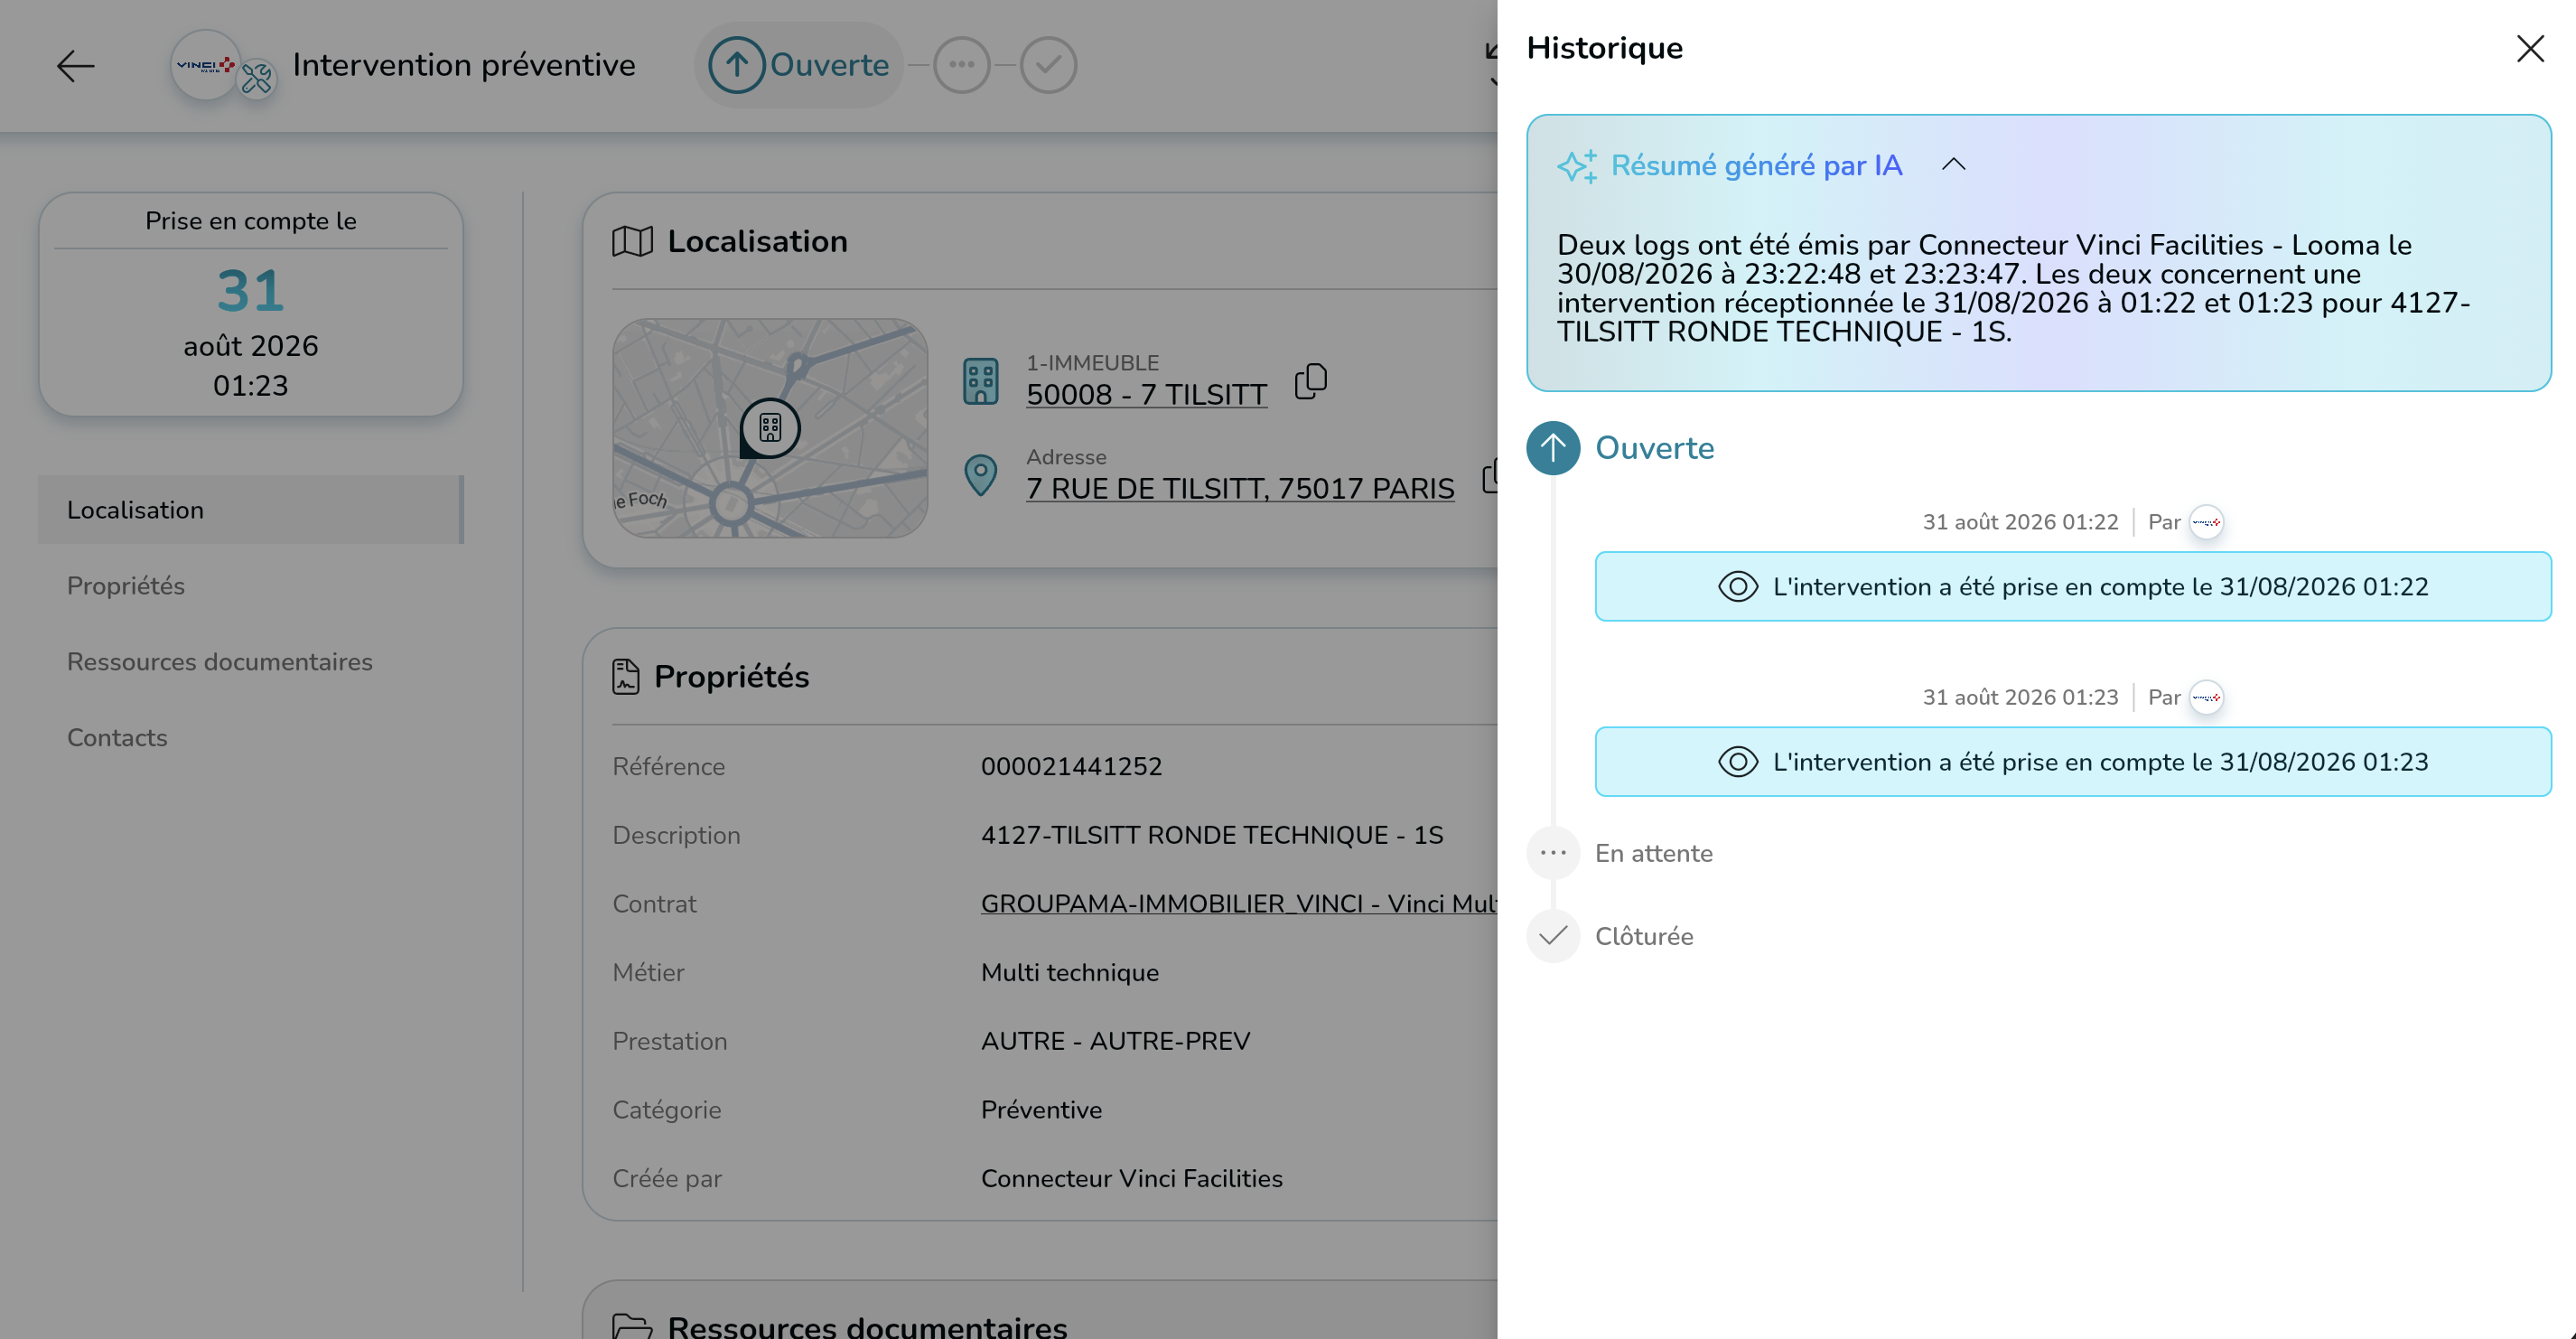Click the wrench intervention type icon

click(x=257, y=78)
